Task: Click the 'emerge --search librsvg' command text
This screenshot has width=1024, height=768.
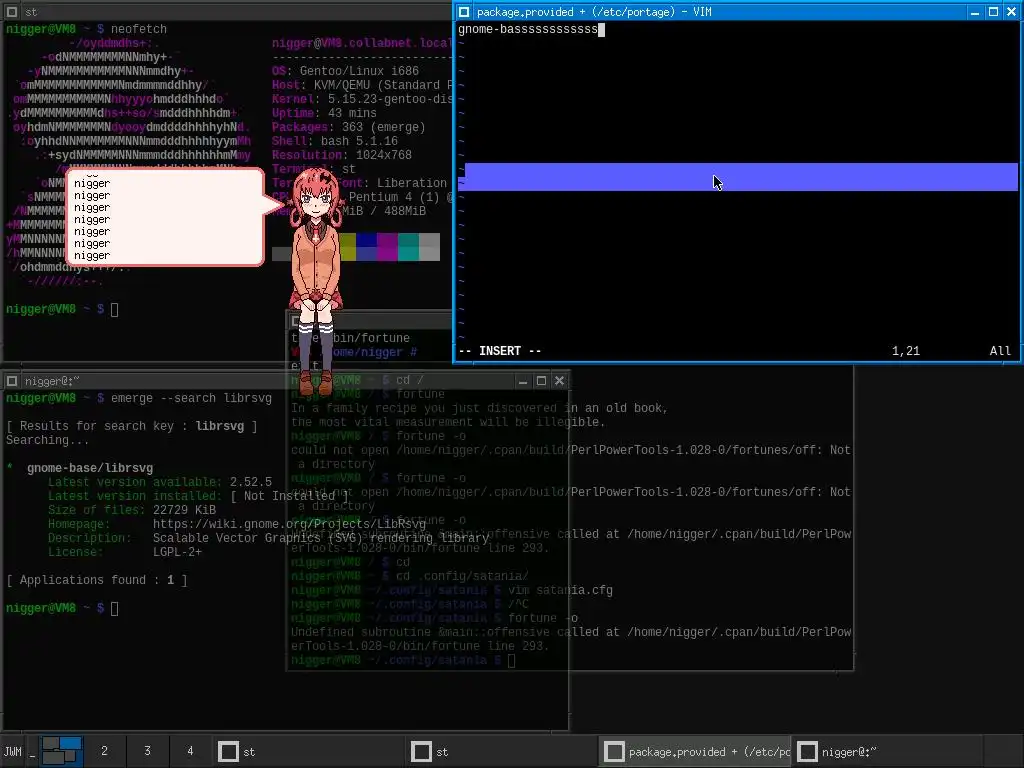Action: (191, 398)
